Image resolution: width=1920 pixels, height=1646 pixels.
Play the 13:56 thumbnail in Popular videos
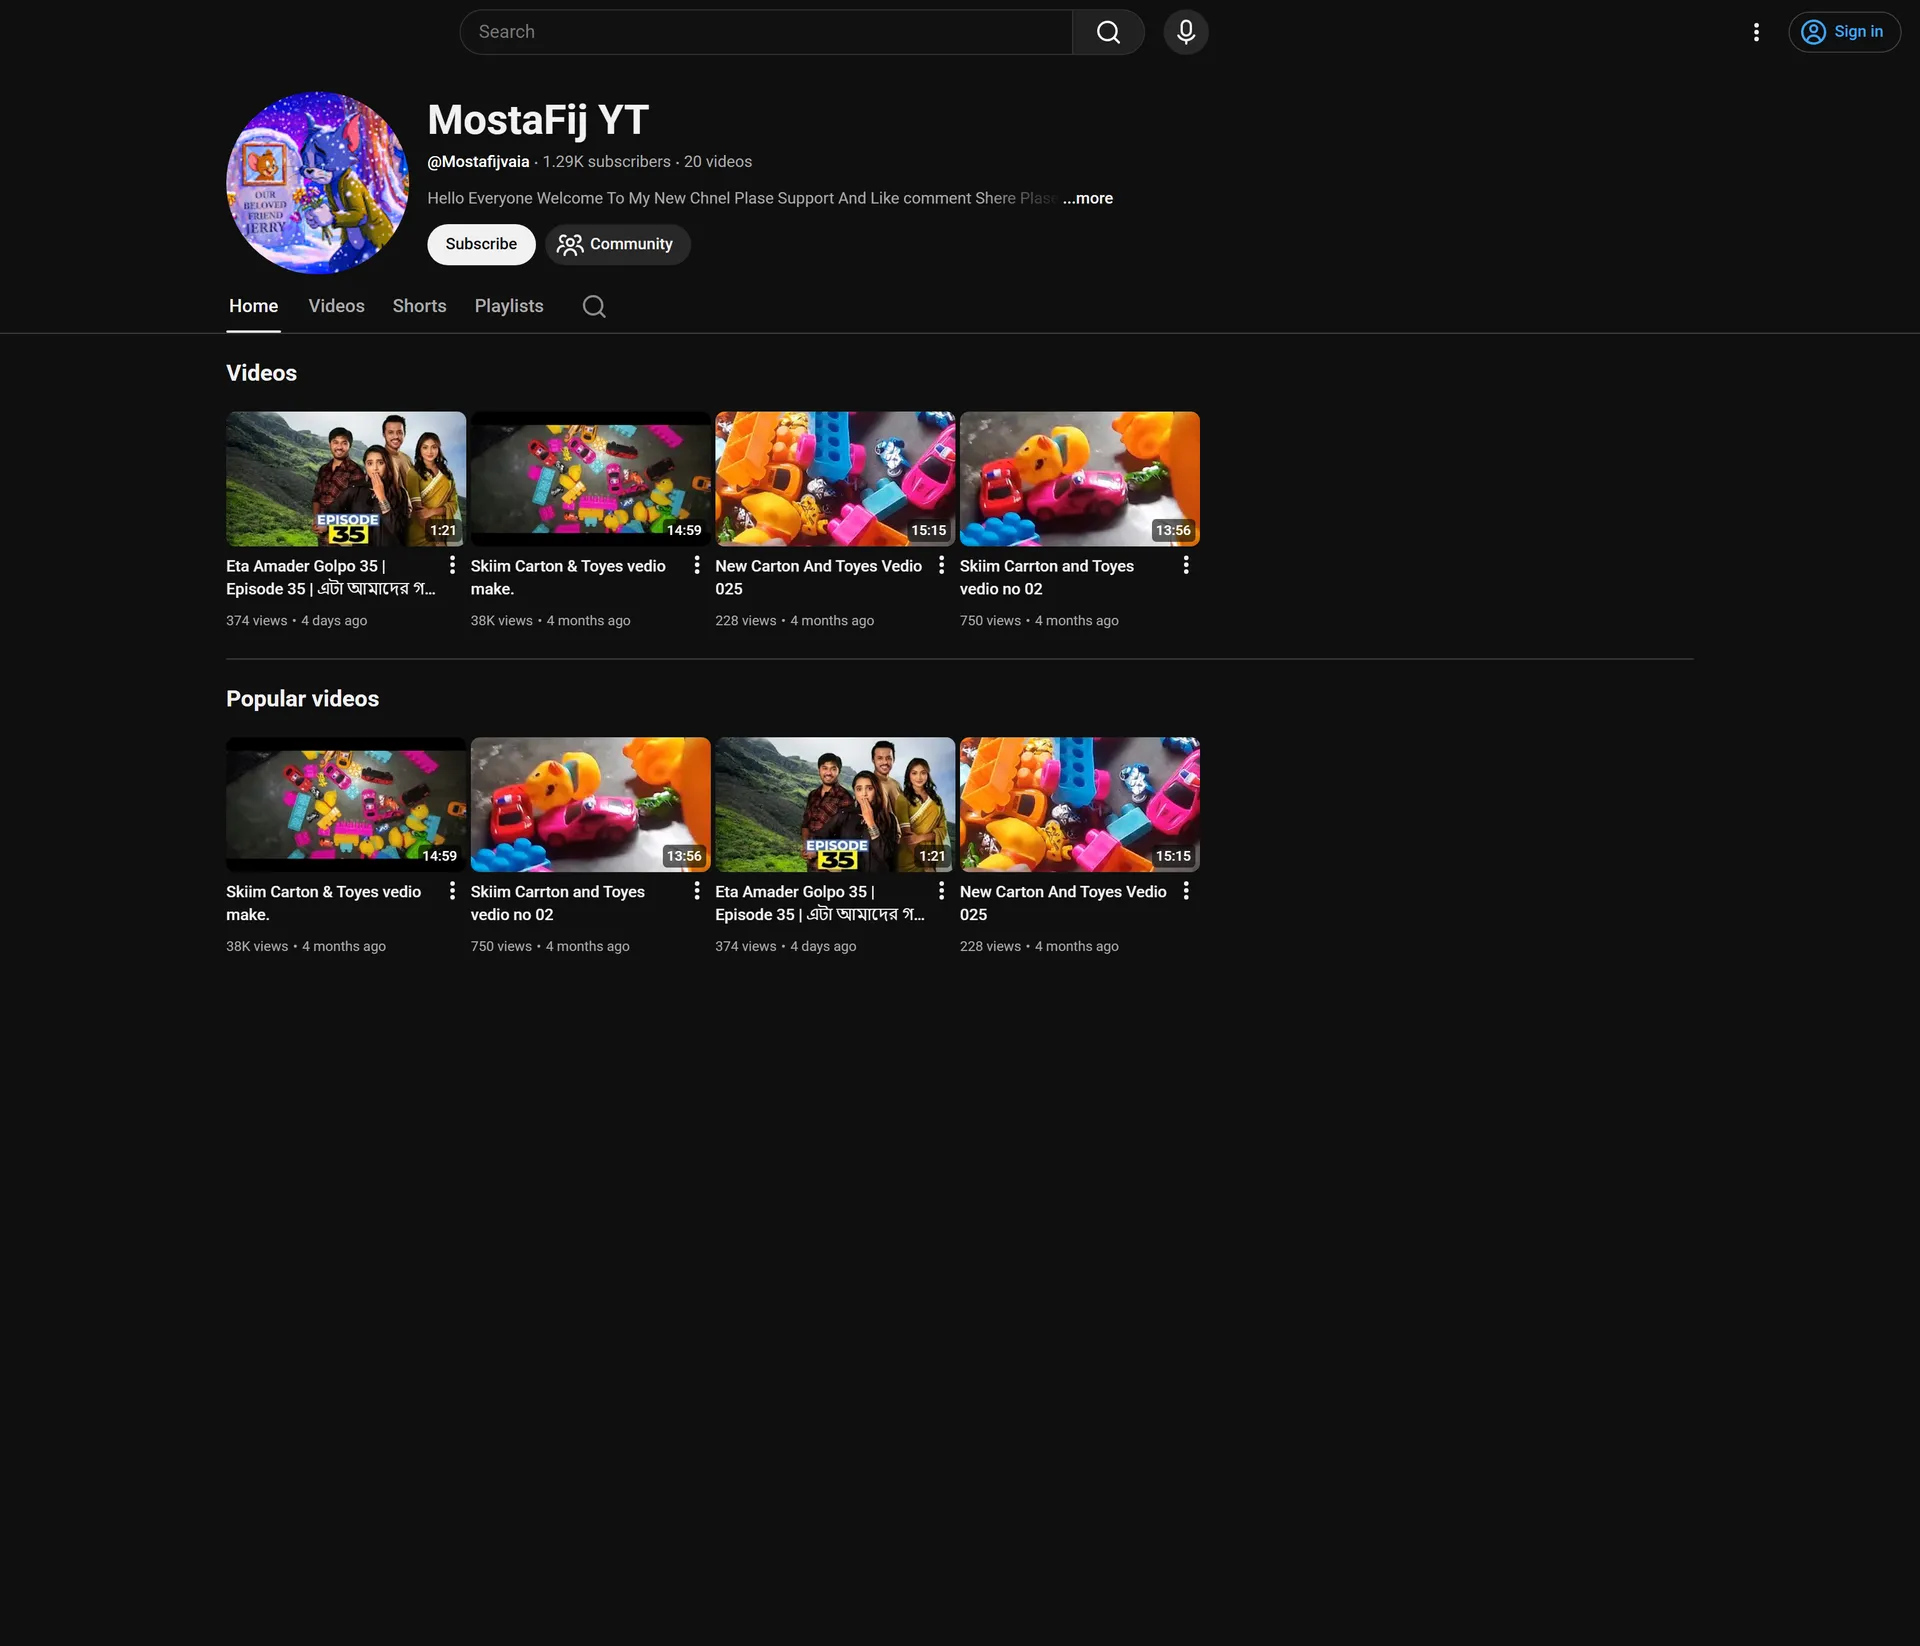[591, 805]
